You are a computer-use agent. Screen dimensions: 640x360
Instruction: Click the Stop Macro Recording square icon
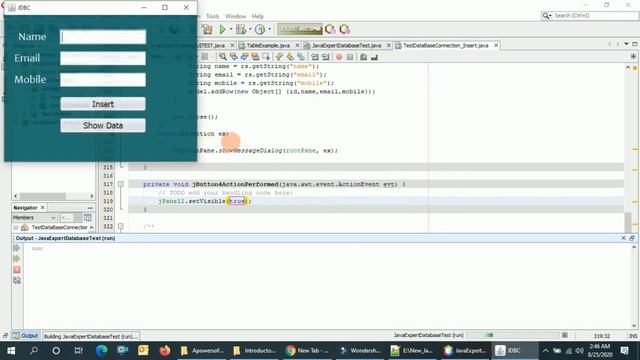point(350,57)
